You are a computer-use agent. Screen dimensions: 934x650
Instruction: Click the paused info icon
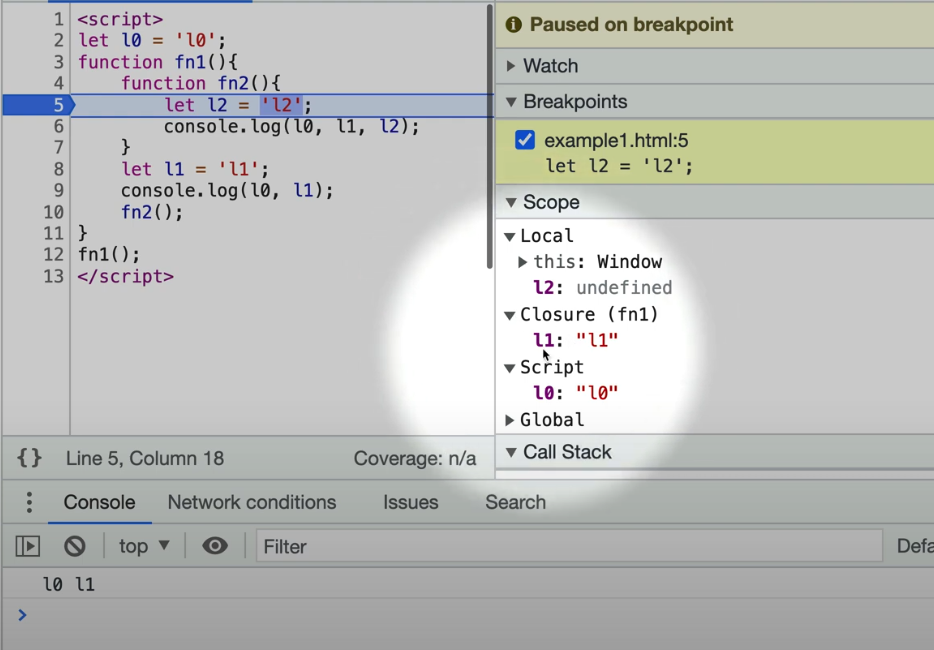pos(513,24)
